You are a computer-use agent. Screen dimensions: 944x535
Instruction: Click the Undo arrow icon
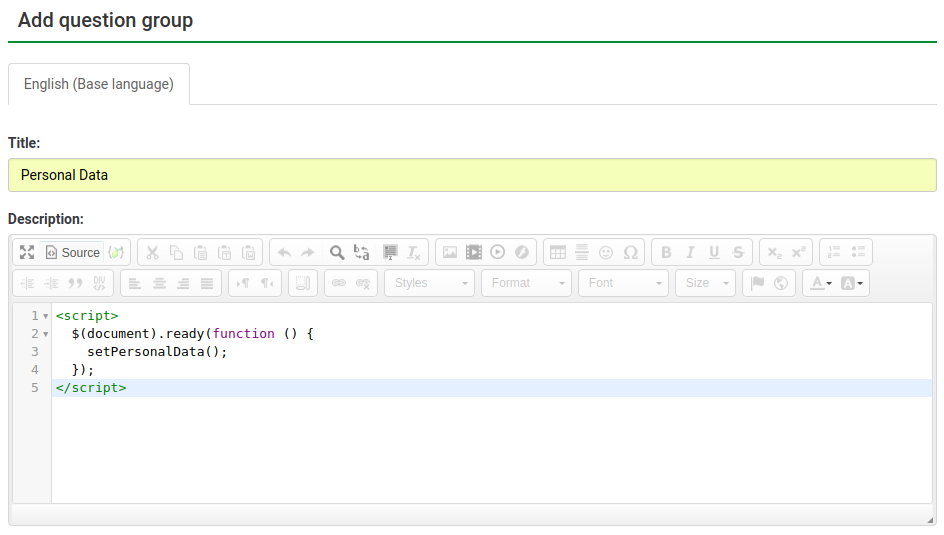pyautogui.click(x=284, y=252)
